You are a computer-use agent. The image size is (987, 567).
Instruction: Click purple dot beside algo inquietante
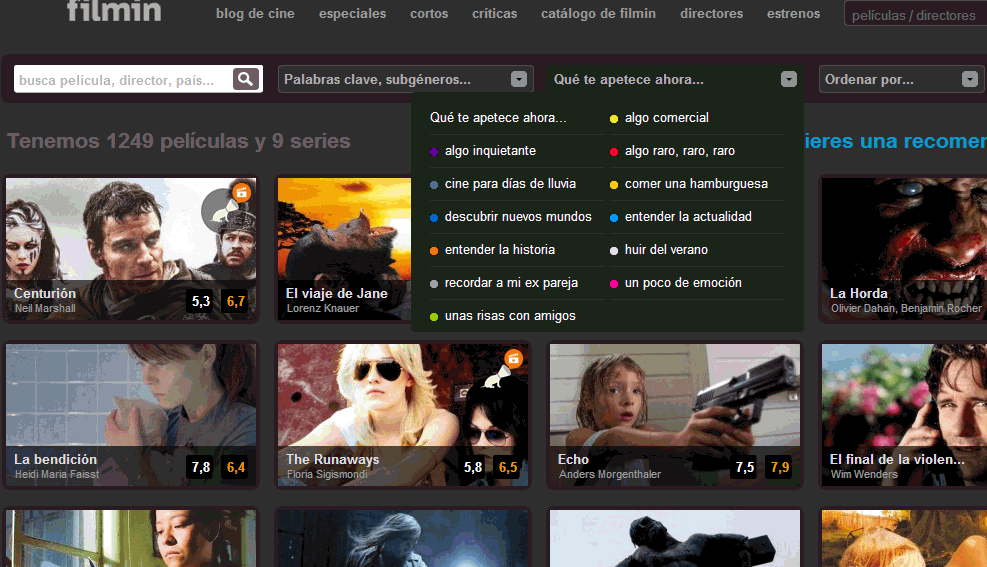[434, 152]
